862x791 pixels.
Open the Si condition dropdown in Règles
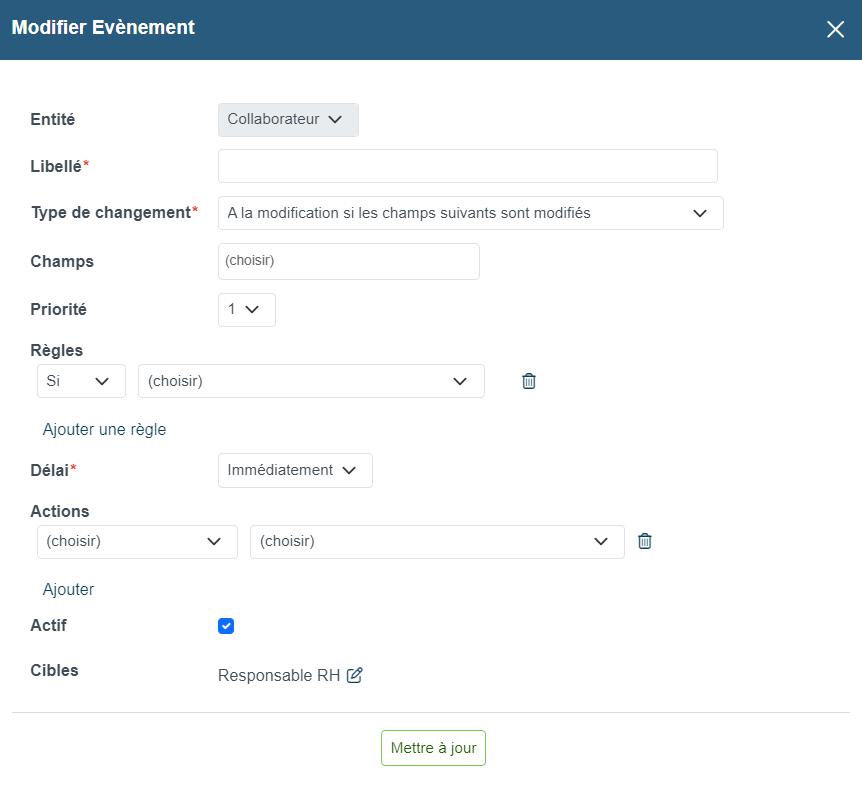click(x=81, y=381)
